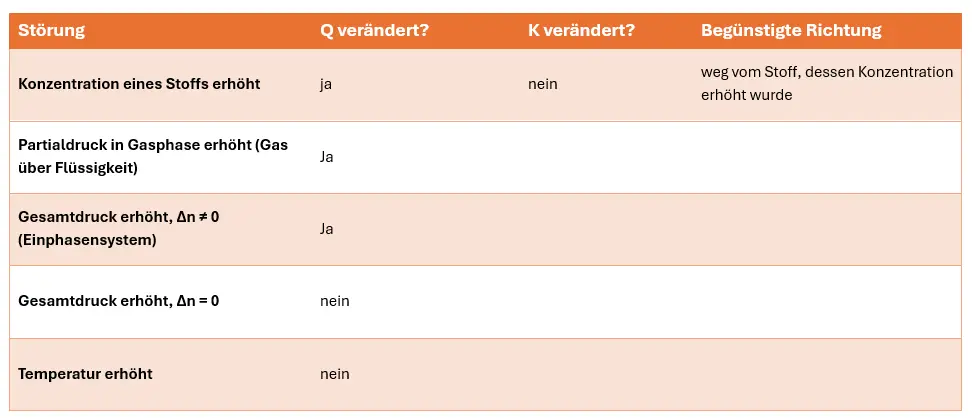The height and width of the screenshot is (418, 972).
Task: Select the 'Gesamtdruck erhöht, Δn = 0' cell
Action: pyautogui.click(x=118, y=301)
